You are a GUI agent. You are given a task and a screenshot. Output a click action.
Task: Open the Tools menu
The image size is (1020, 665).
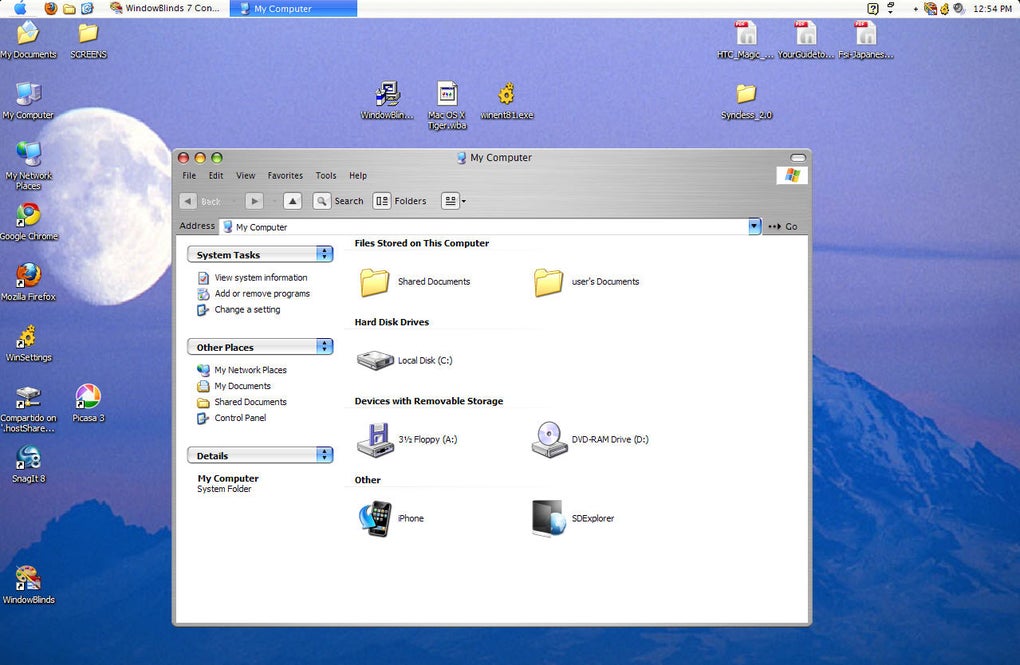click(x=326, y=176)
